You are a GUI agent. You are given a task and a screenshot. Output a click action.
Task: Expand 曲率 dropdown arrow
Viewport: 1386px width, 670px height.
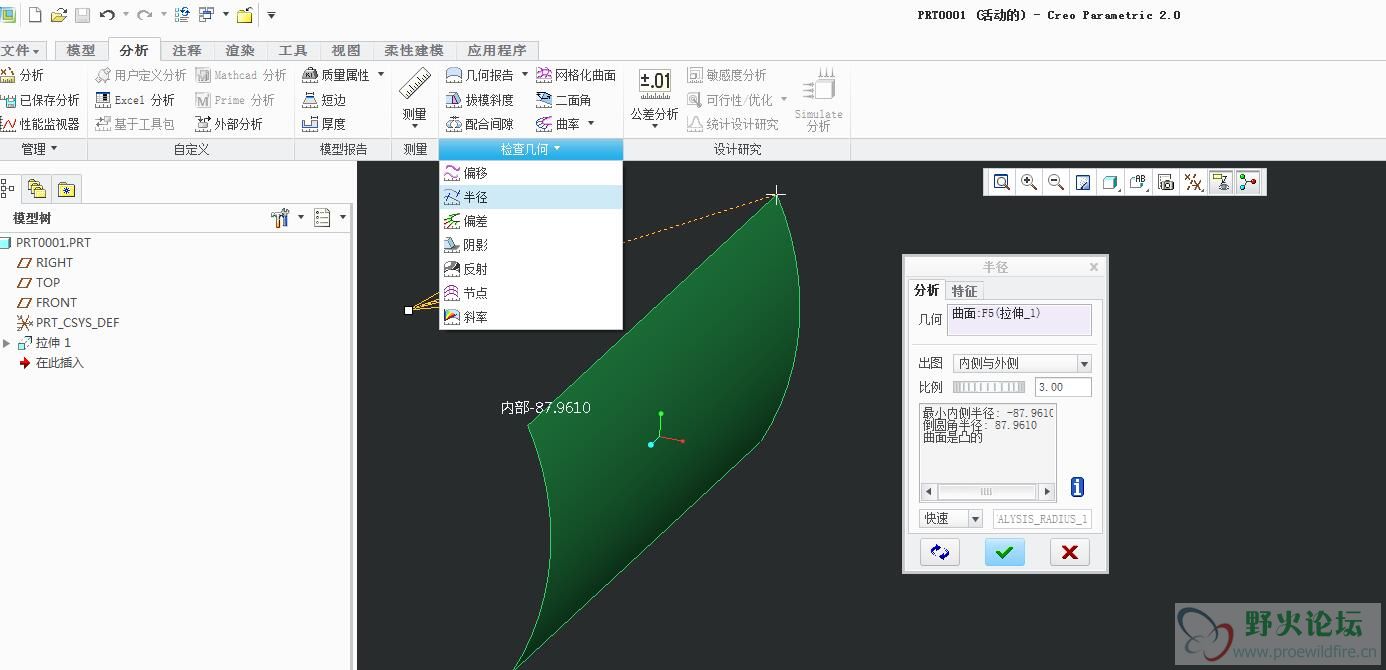point(591,124)
